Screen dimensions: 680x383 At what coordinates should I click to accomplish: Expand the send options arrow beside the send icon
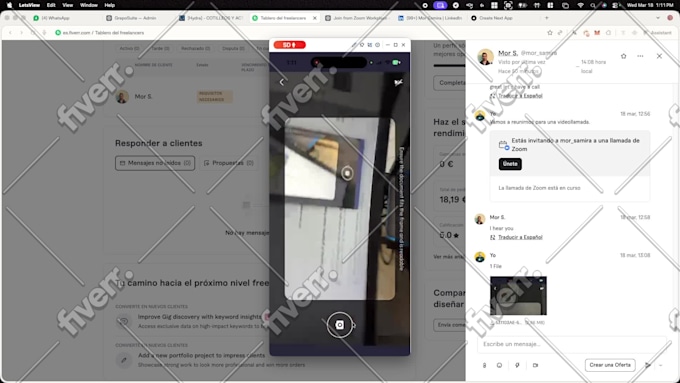click(660, 365)
